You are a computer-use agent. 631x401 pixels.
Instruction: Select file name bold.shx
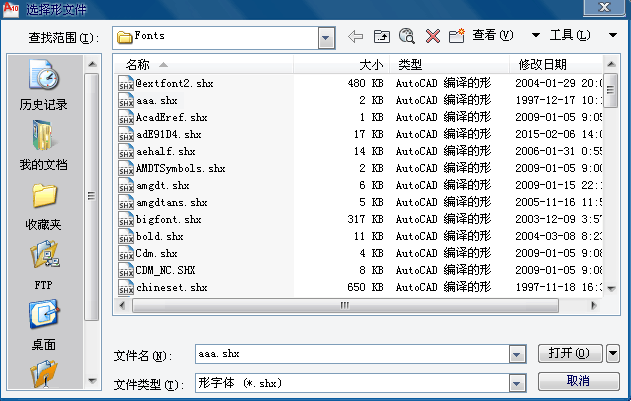pyautogui.click(x=160, y=236)
